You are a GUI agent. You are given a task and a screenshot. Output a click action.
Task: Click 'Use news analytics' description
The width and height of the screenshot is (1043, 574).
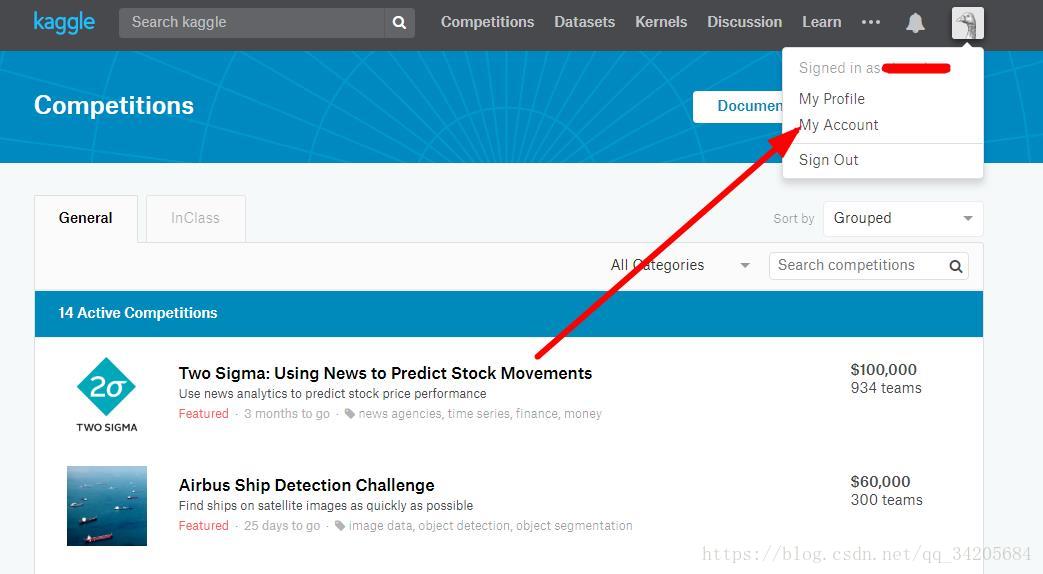point(333,394)
